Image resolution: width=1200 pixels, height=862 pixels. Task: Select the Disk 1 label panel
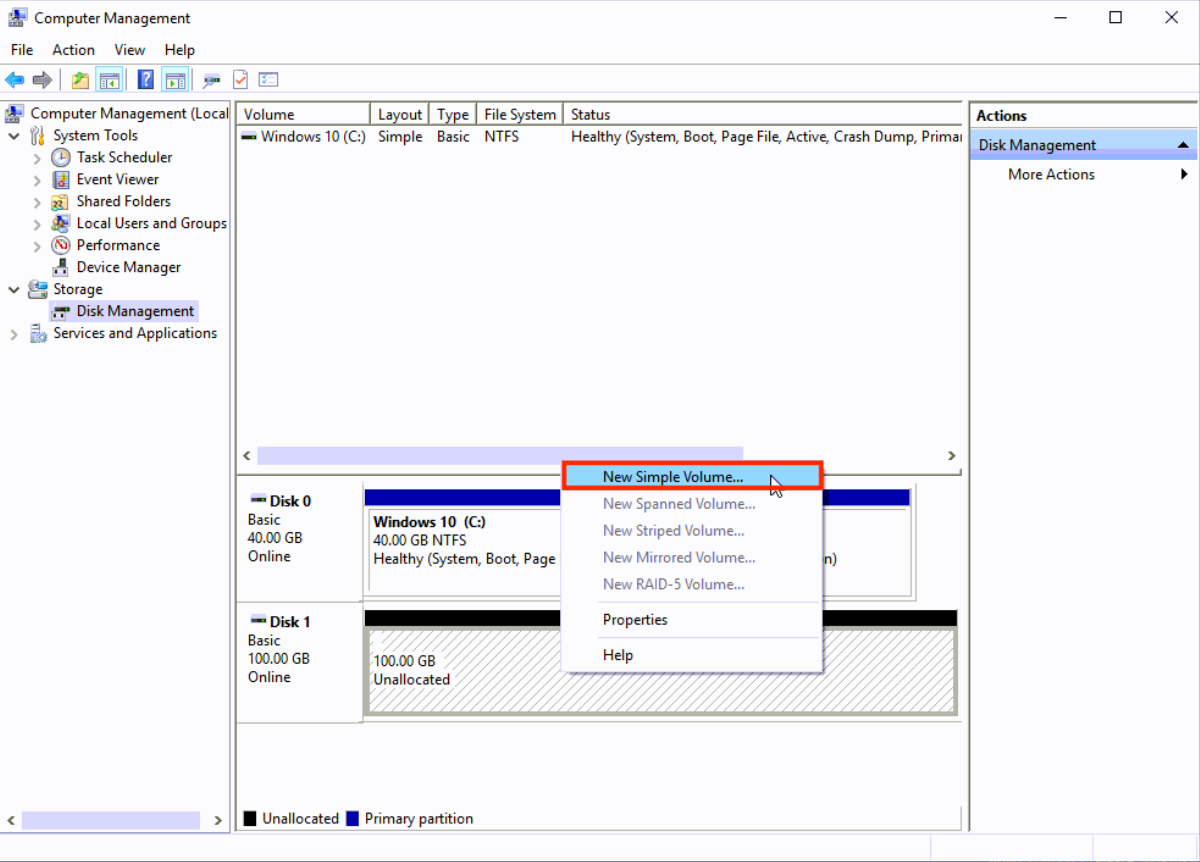pyautogui.click(x=300, y=662)
